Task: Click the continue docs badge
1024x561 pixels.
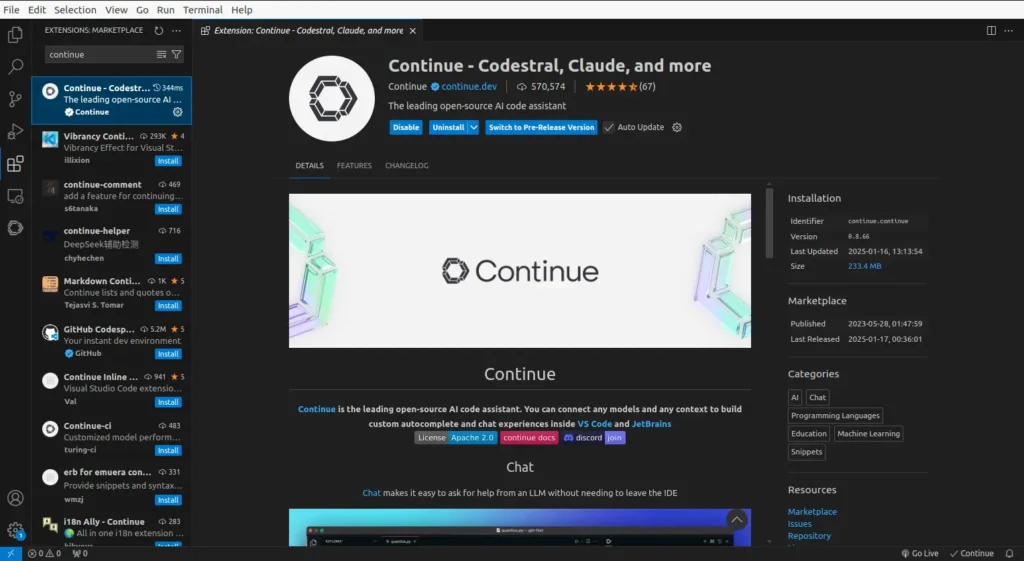Action: pos(528,438)
